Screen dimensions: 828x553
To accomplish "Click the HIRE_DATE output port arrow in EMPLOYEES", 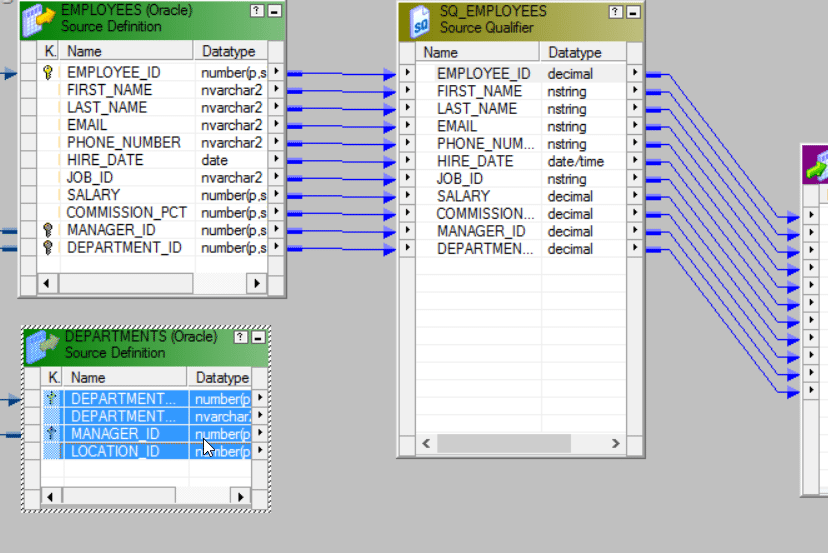I will (276, 159).
